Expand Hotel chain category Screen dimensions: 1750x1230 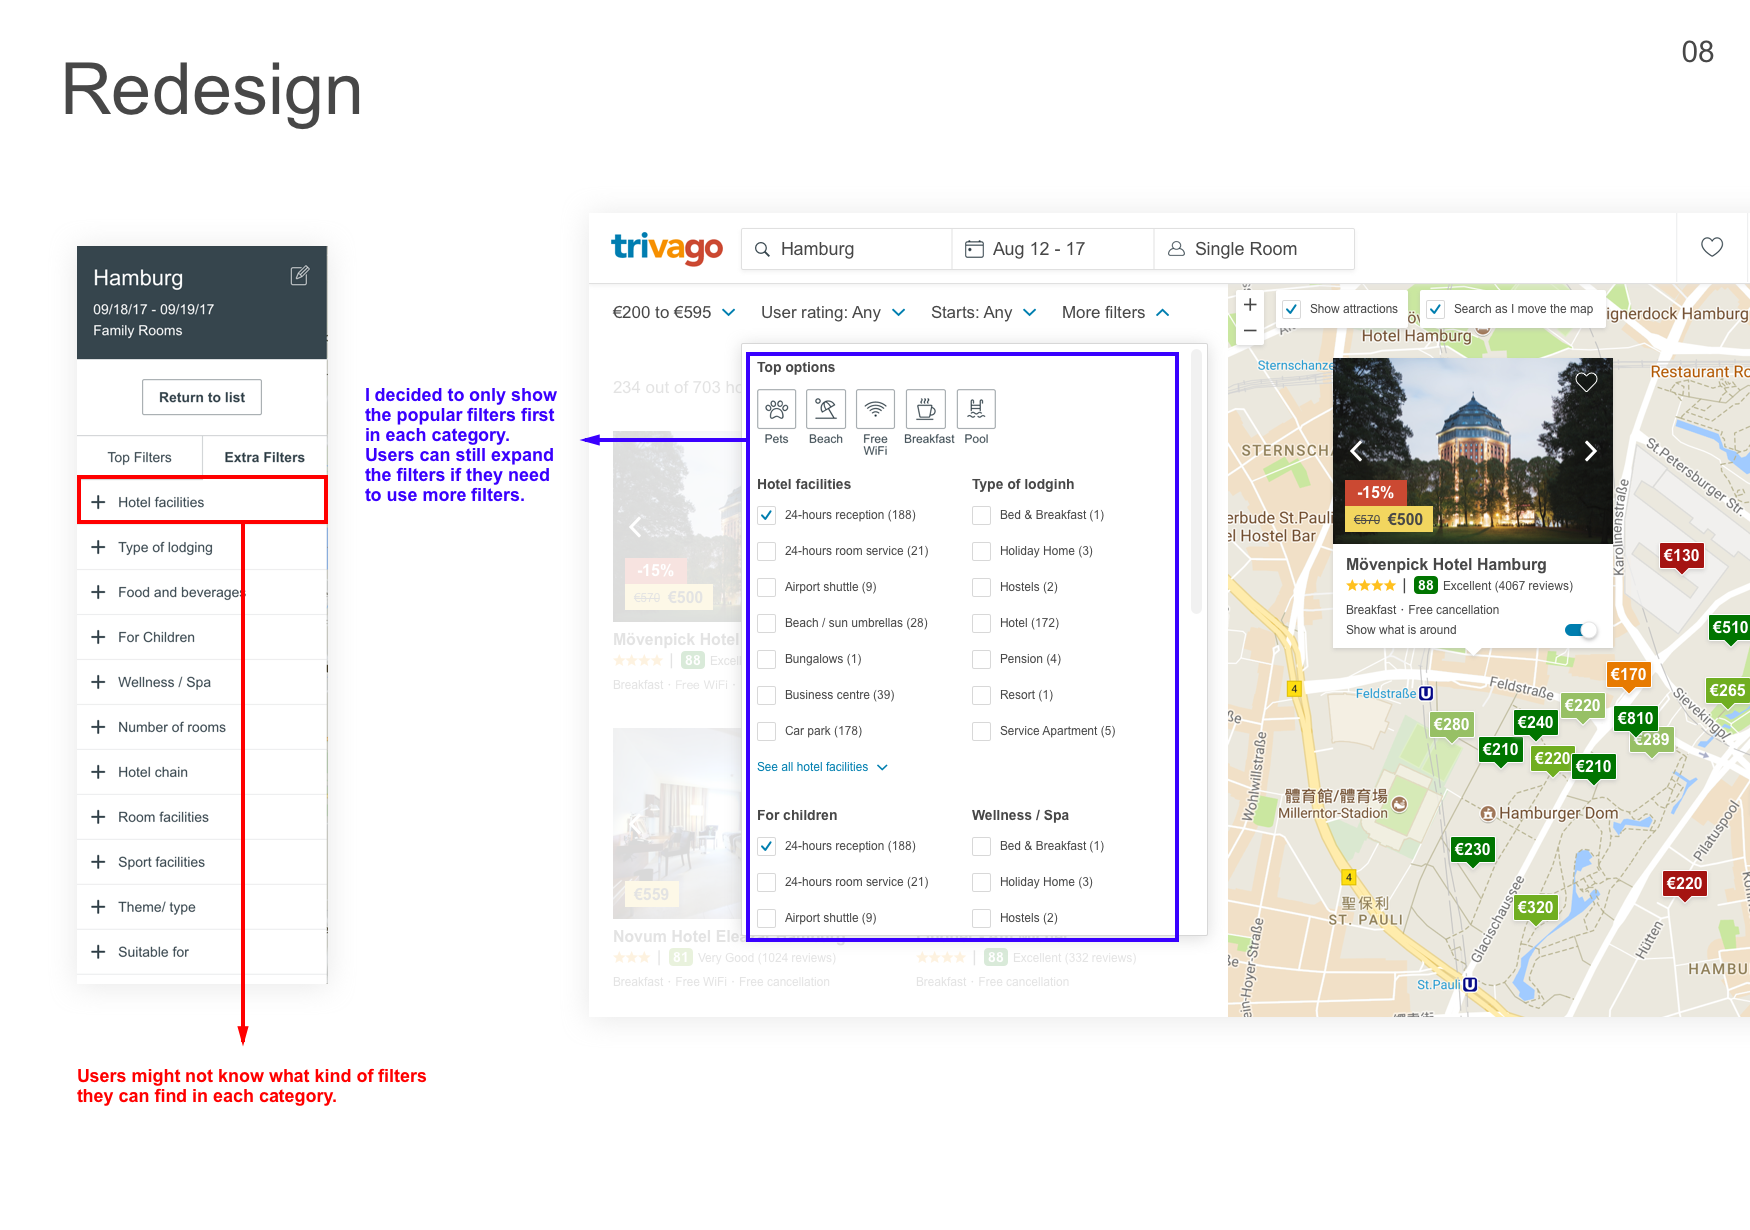pos(202,772)
